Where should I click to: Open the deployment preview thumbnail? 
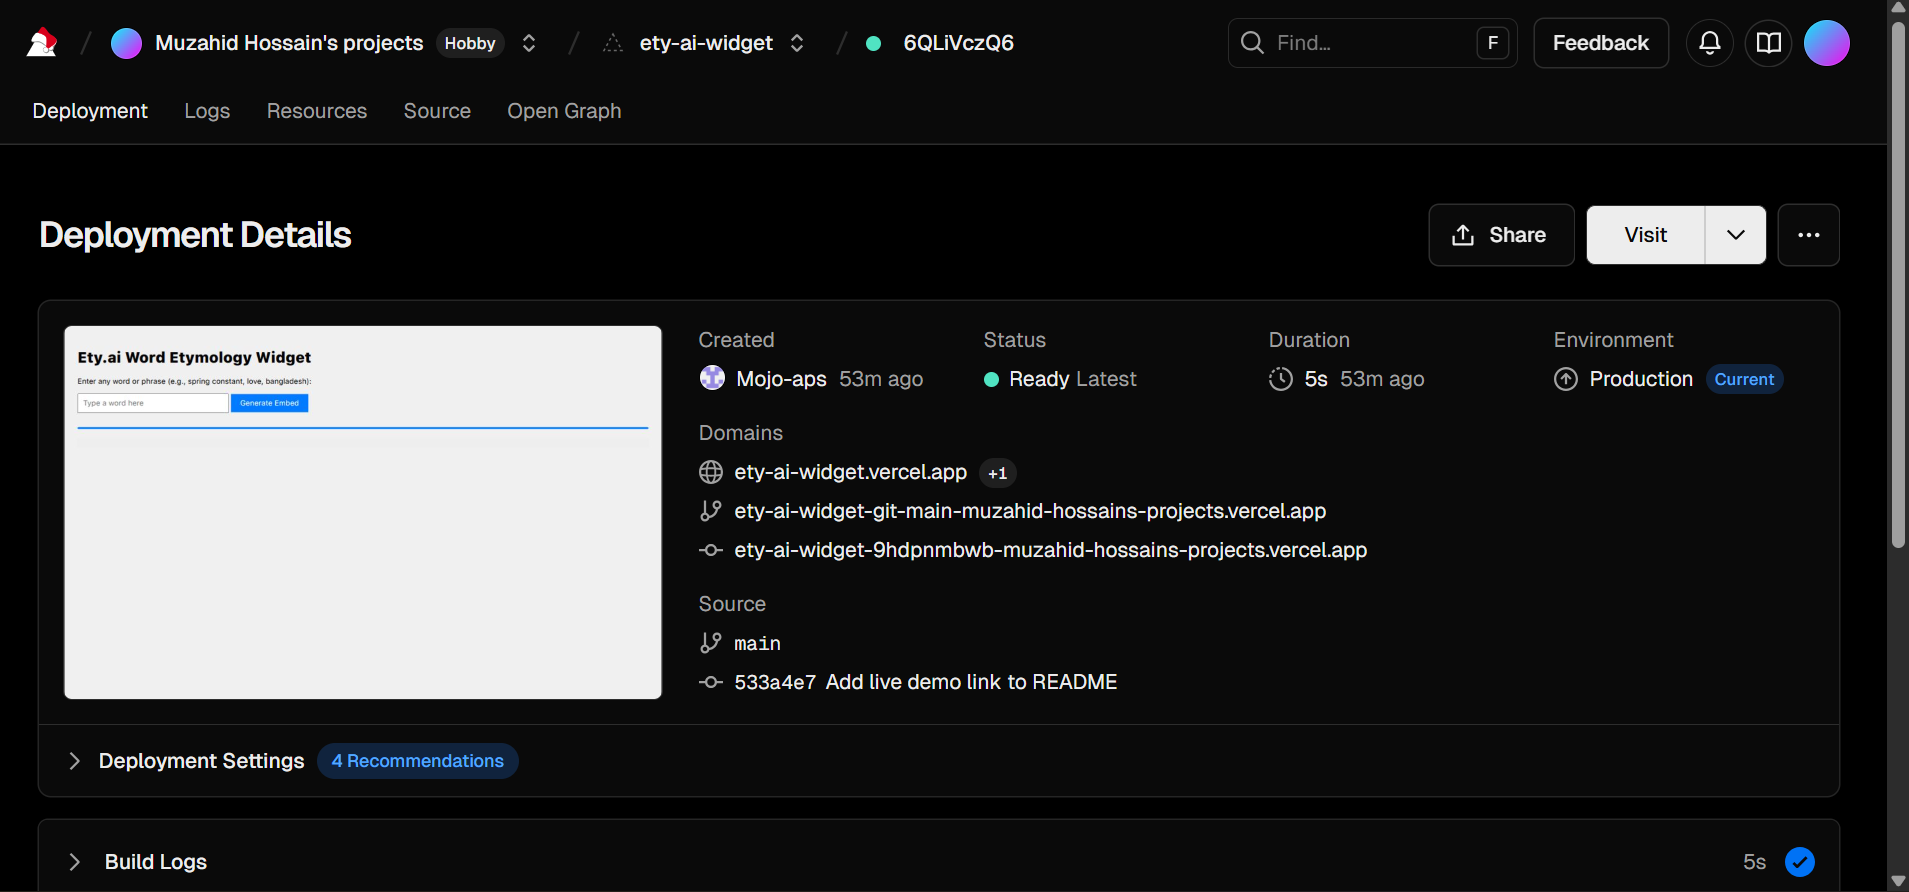tap(363, 512)
